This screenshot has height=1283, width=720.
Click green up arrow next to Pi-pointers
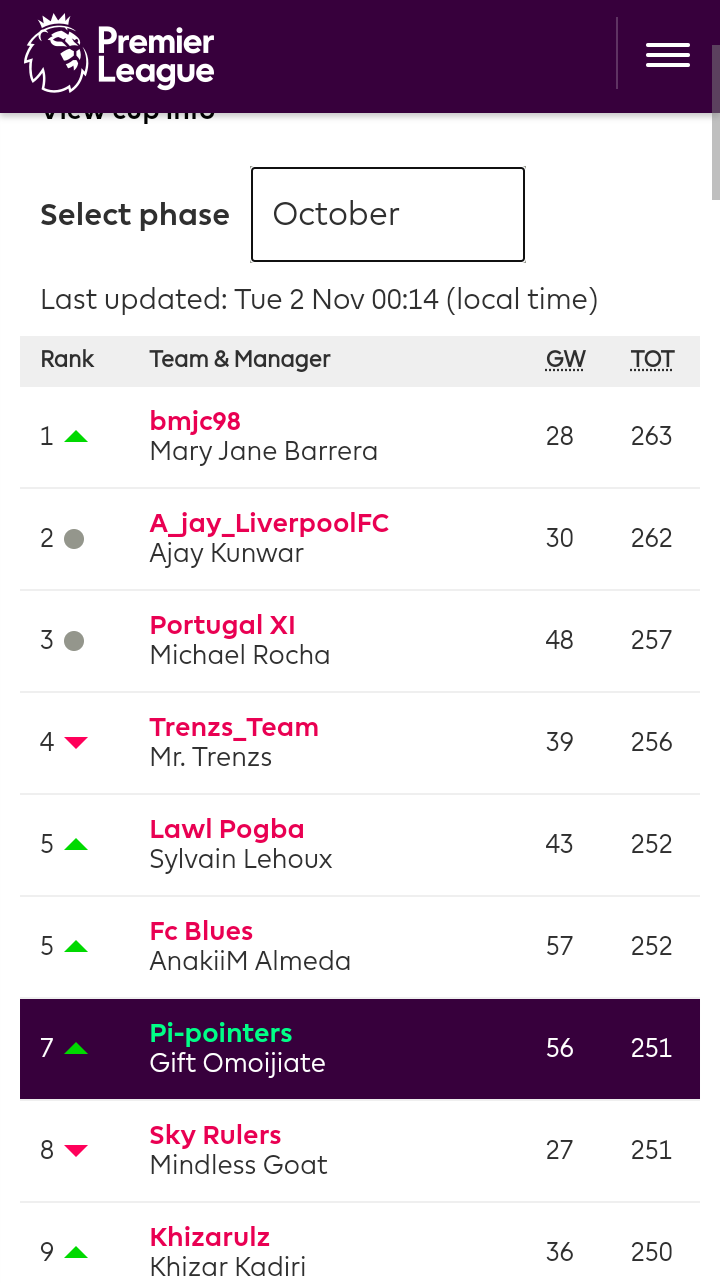pyautogui.click(x=76, y=1048)
